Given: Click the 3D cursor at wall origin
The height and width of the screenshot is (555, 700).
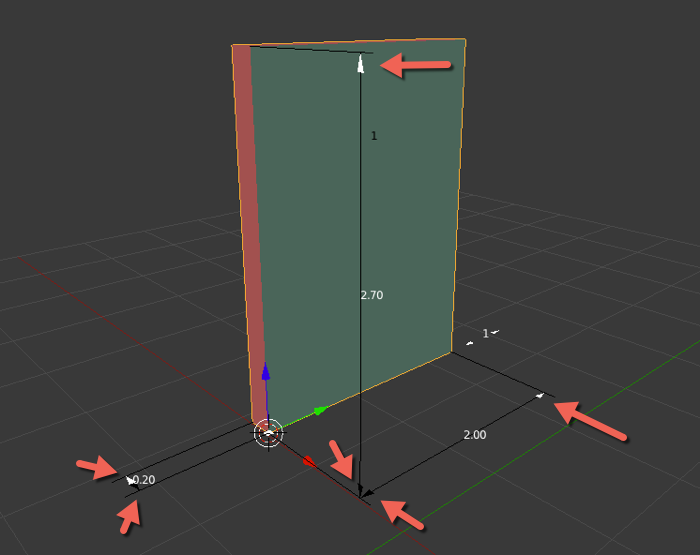Looking at the screenshot, I should (x=268, y=433).
